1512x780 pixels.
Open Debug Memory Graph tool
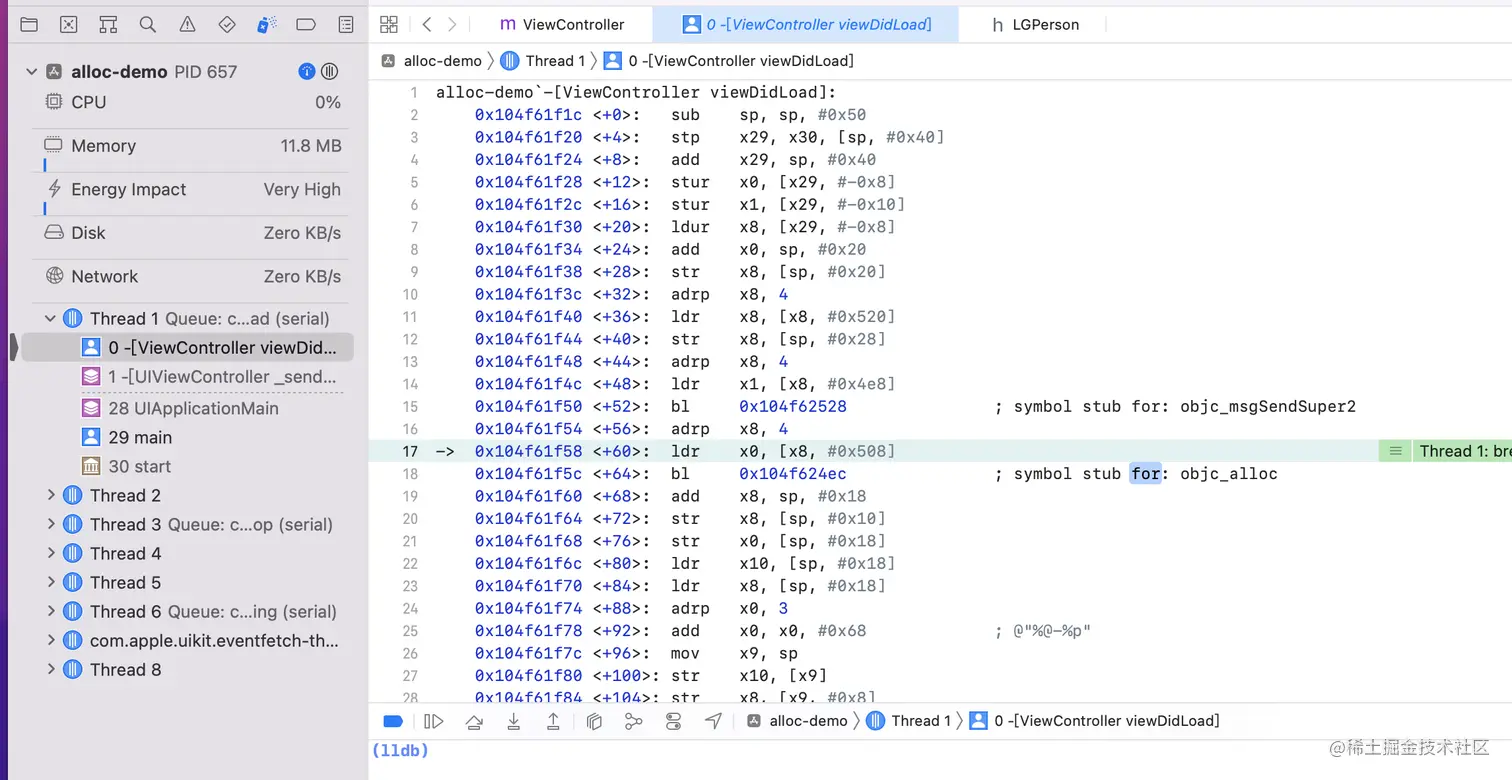[633, 721]
